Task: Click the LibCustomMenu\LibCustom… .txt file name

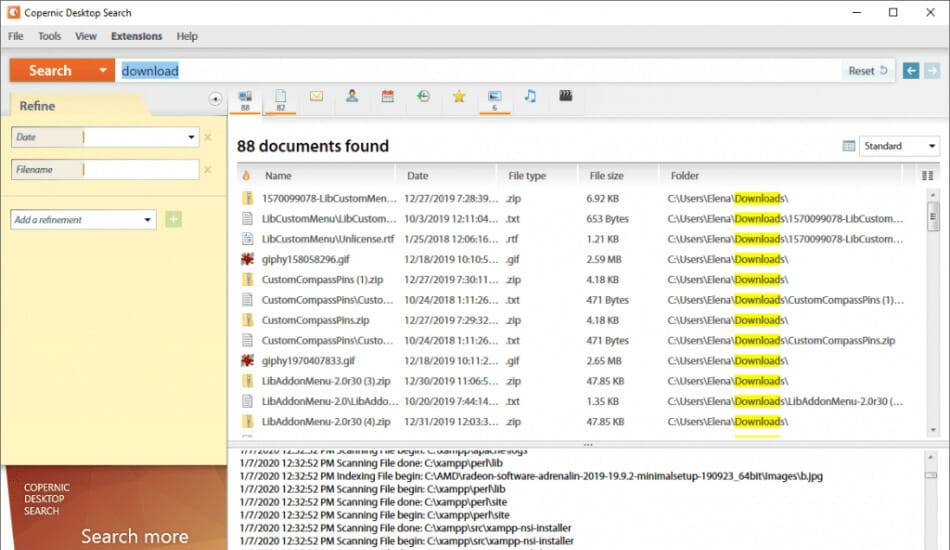Action: 328,219
